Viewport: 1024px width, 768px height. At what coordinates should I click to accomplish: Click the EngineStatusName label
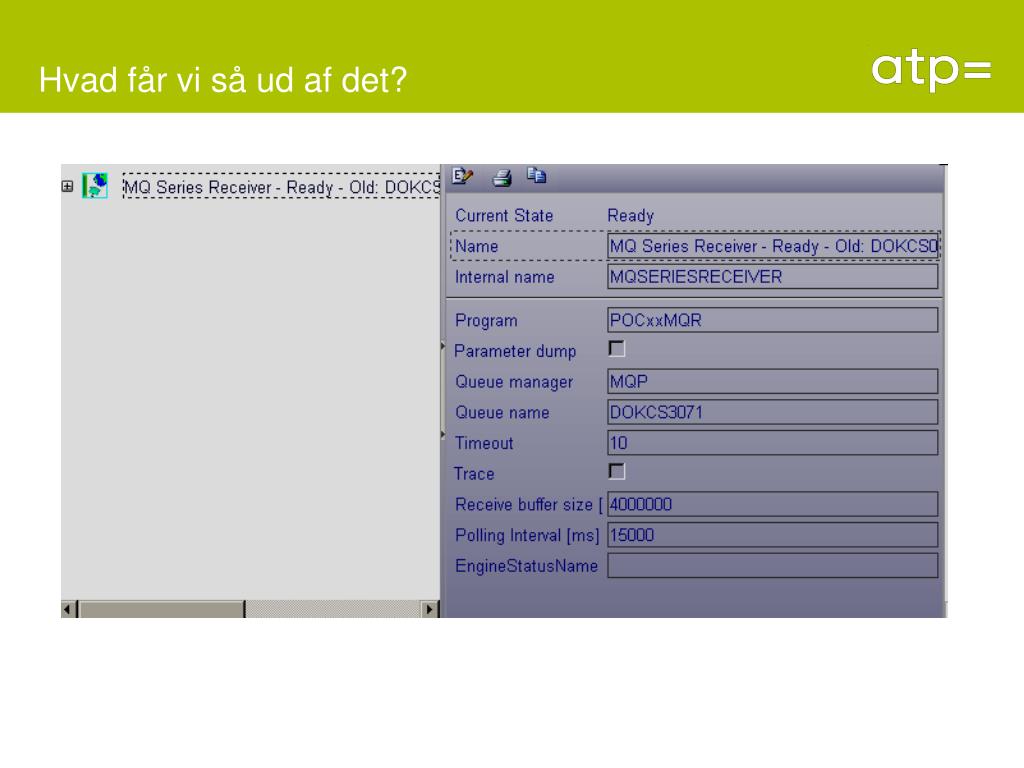pyautogui.click(x=526, y=566)
